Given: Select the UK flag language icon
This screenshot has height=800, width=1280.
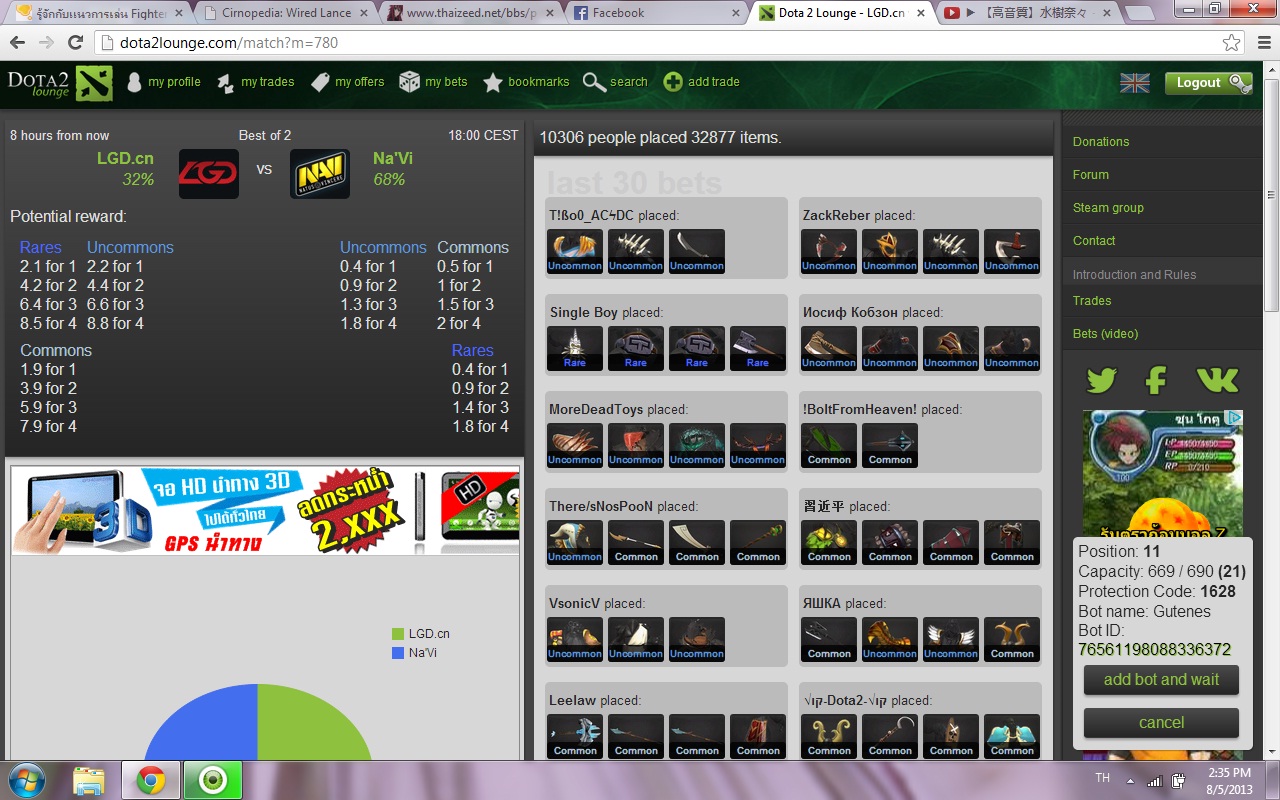Looking at the screenshot, I should [x=1134, y=83].
